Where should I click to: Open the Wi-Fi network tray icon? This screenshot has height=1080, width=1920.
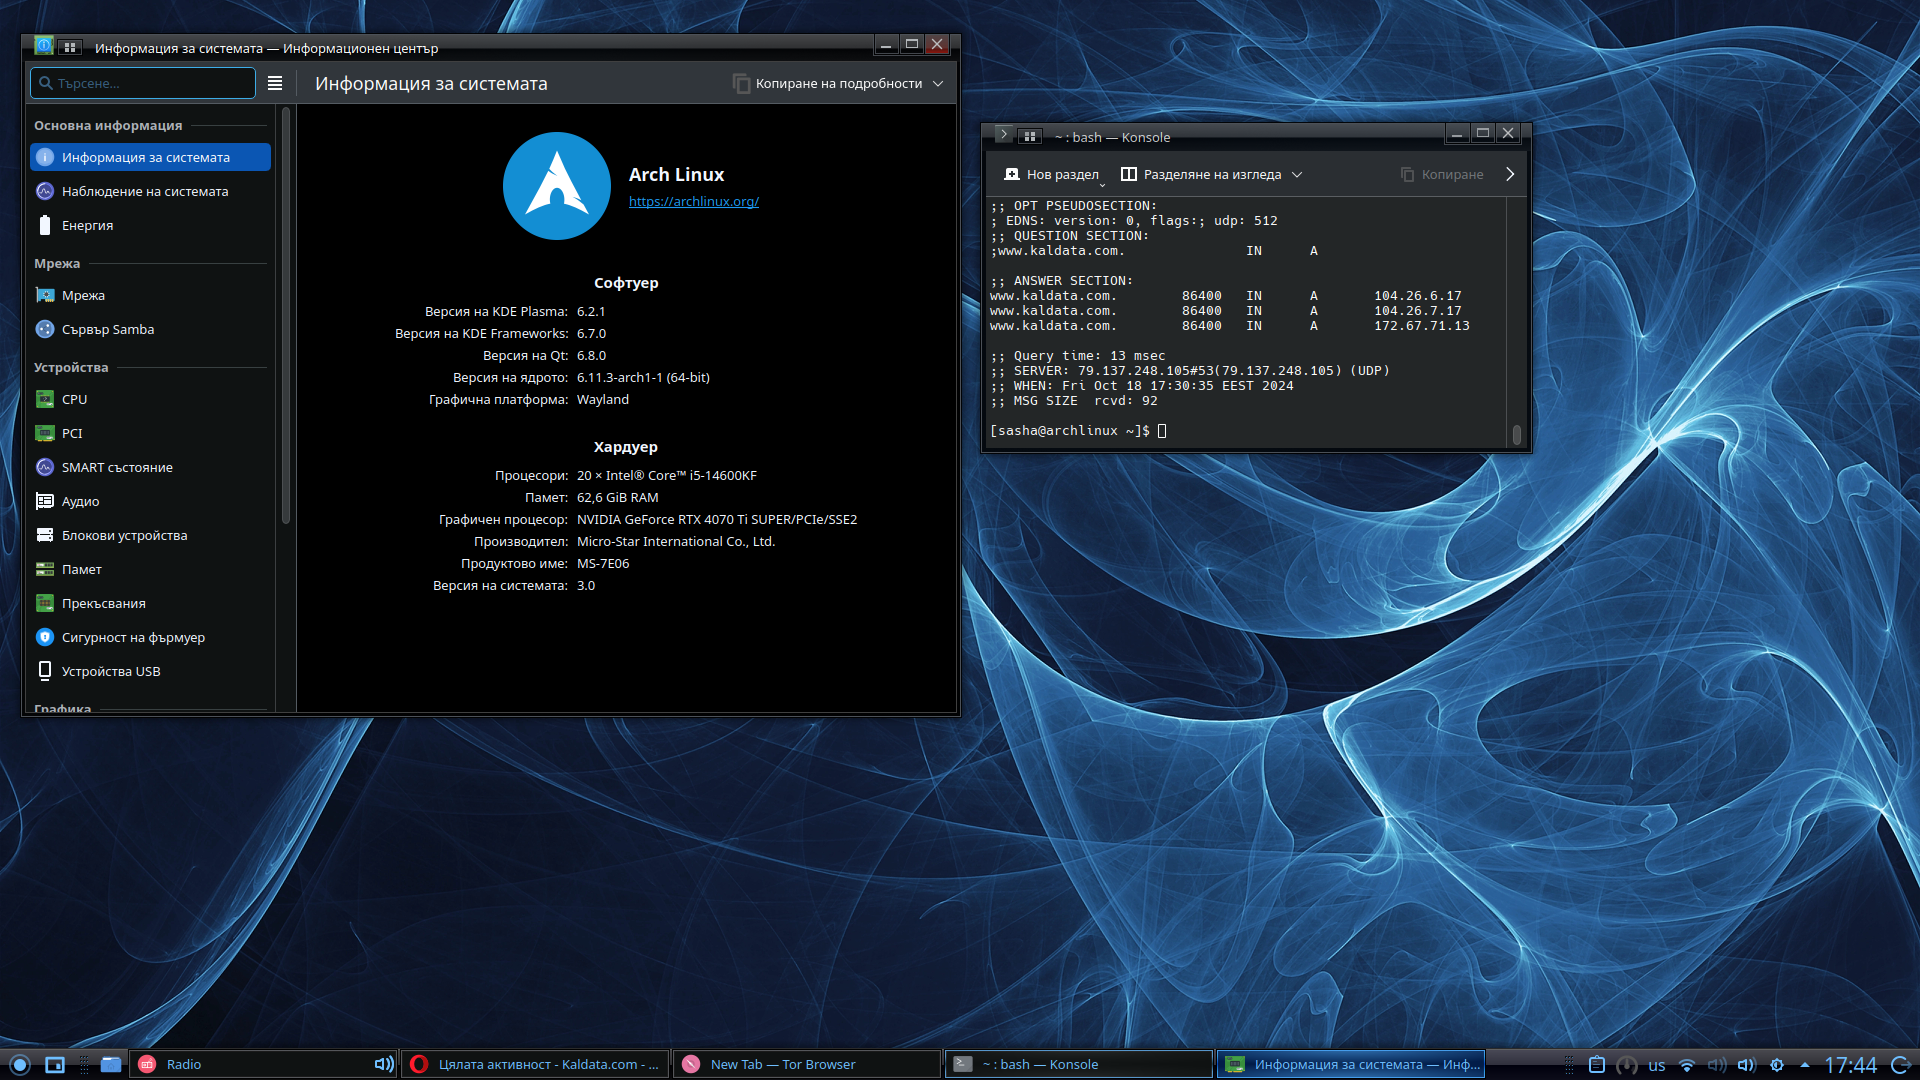pos(1687,1065)
